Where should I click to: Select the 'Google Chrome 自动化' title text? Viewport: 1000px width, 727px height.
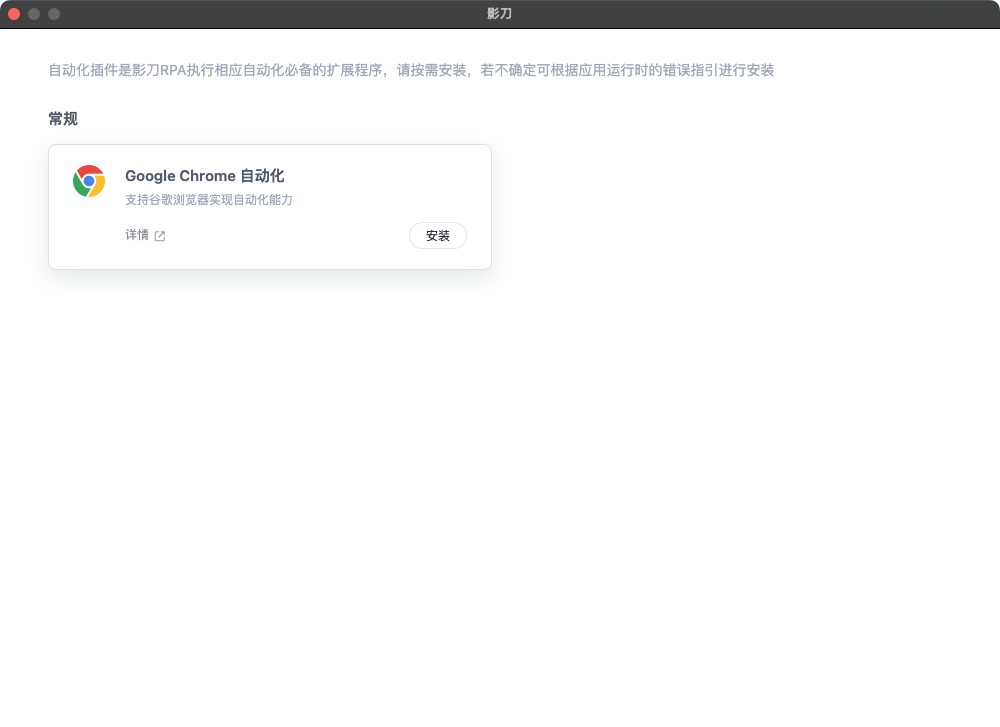point(204,175)
